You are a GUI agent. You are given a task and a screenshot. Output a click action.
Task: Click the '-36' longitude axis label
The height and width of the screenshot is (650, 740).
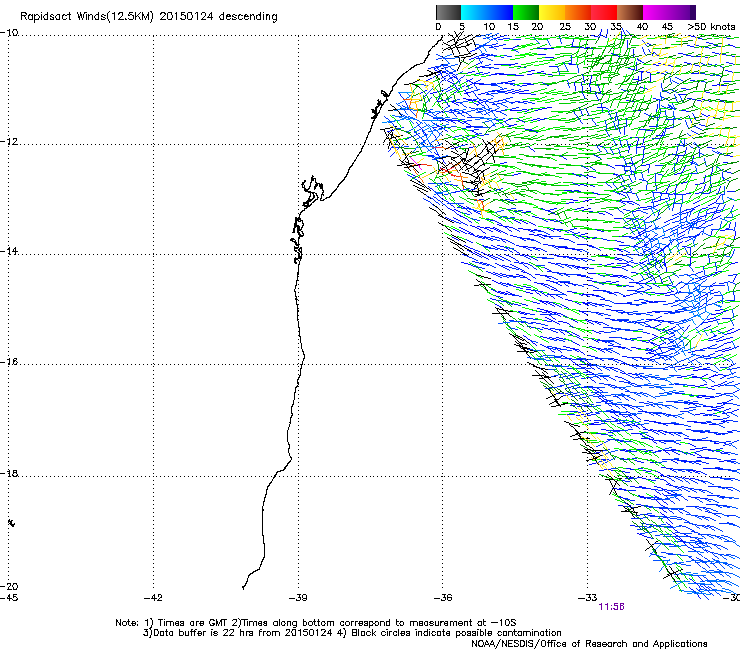click(x=443, y=598)
